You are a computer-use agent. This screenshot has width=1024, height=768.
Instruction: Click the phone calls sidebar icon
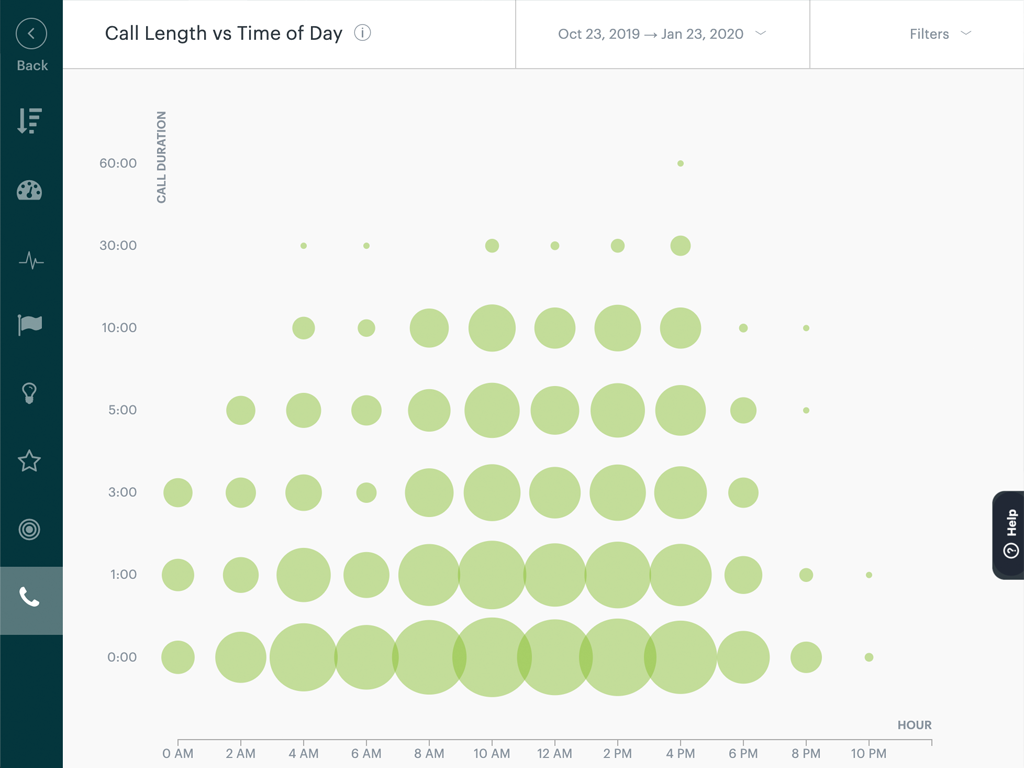click(x=30, y=599)
